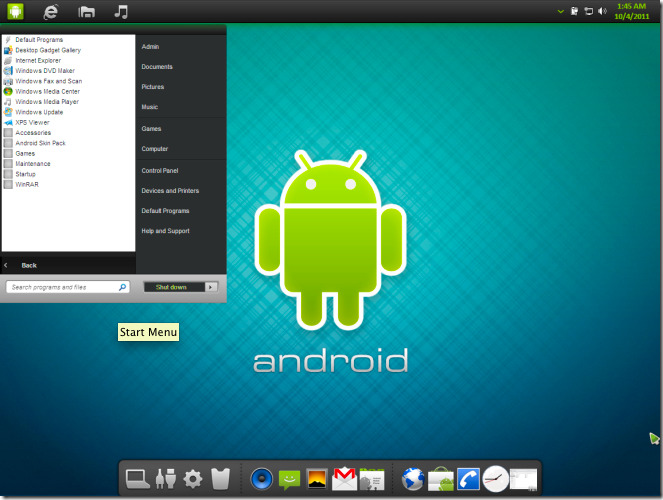Open the globe browser dock icon
663x500 pixels.
[x=413, y=479]
